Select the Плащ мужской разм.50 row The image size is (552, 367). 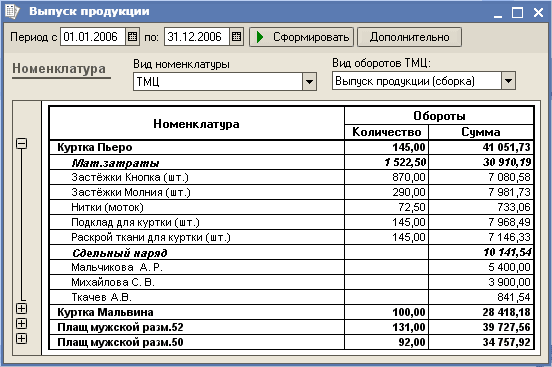[291, 342]
